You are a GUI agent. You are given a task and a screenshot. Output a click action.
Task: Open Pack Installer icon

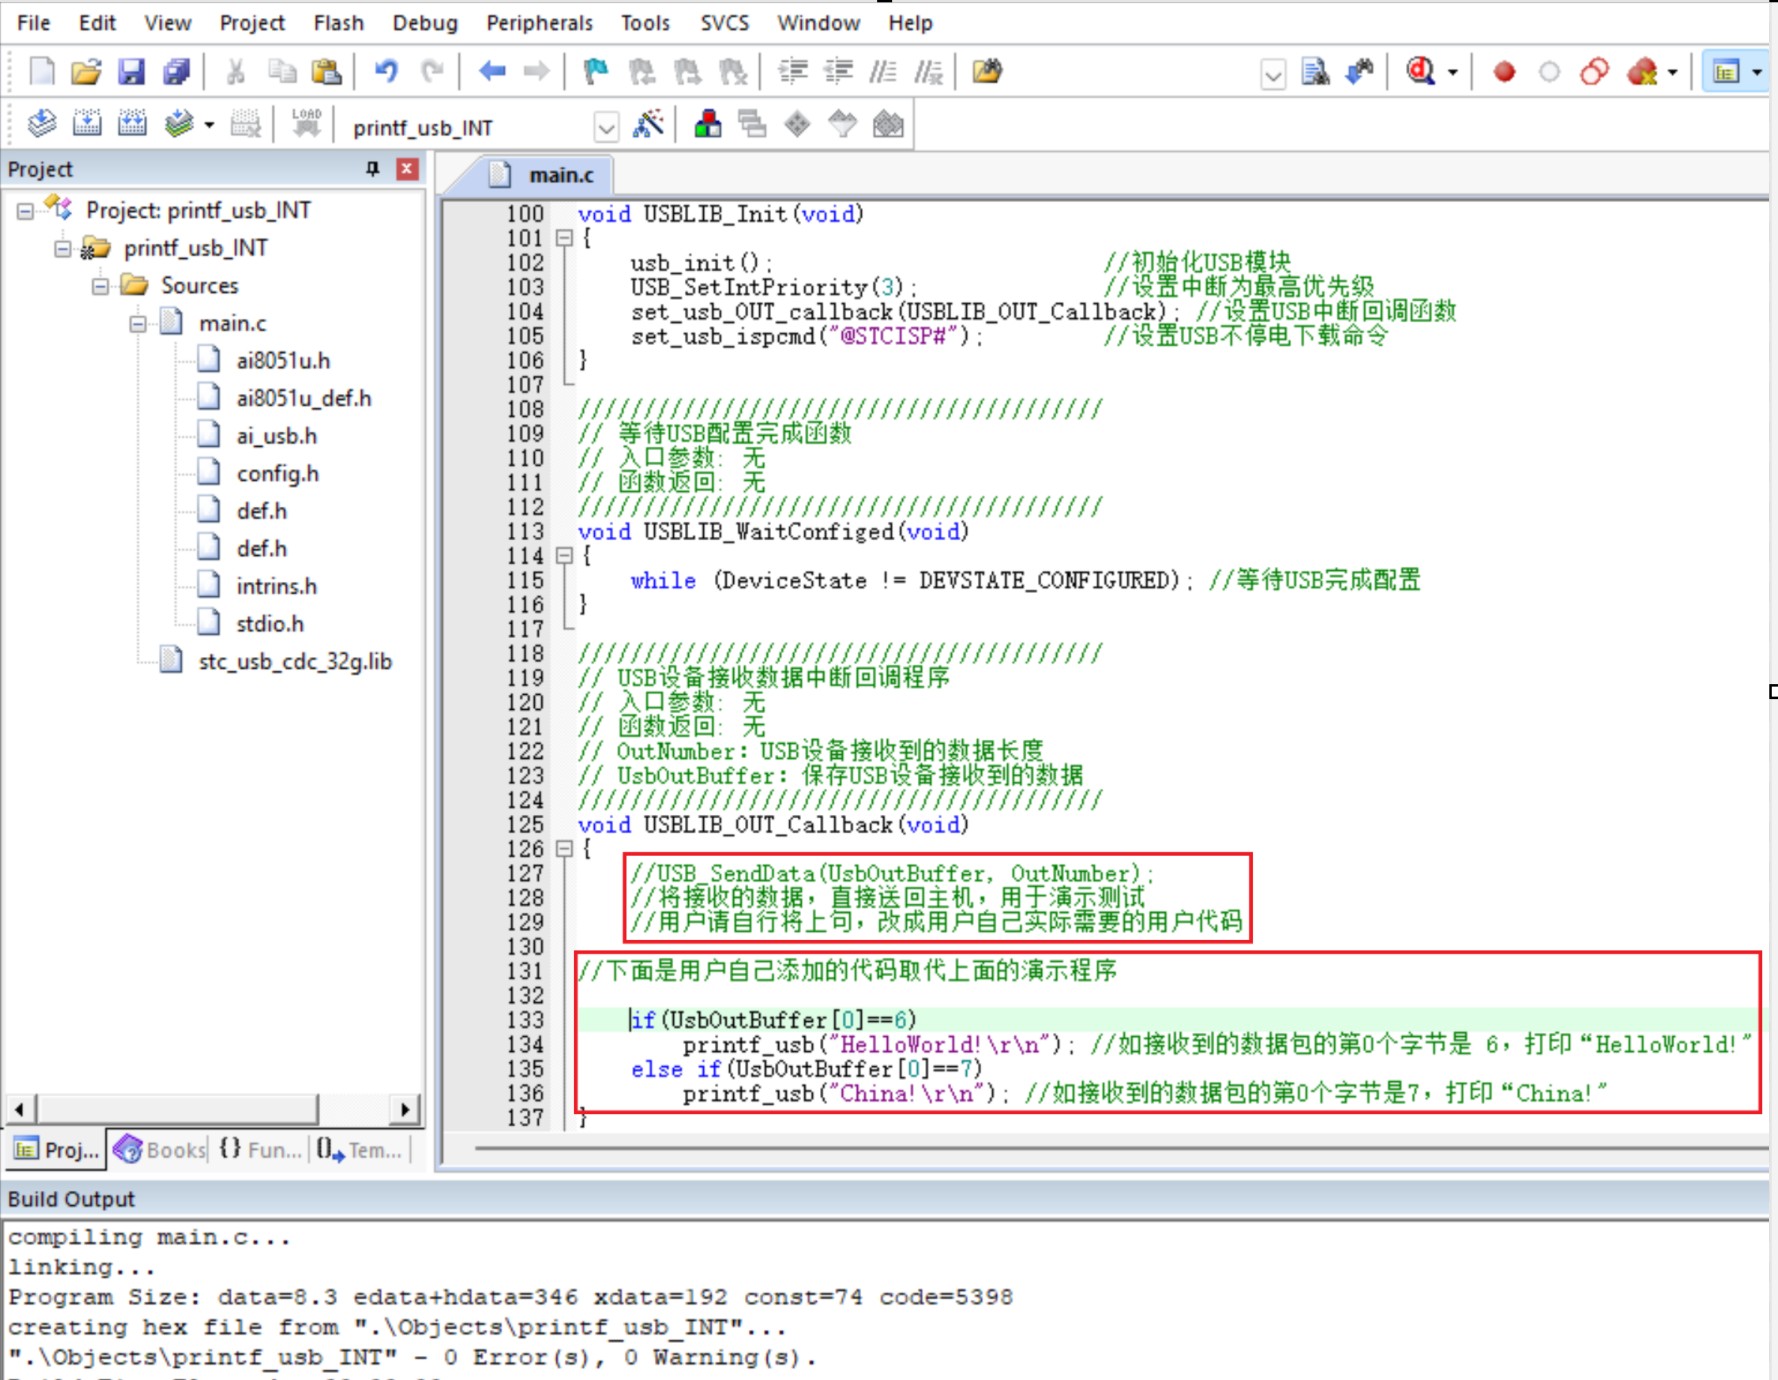coord(888,125)
